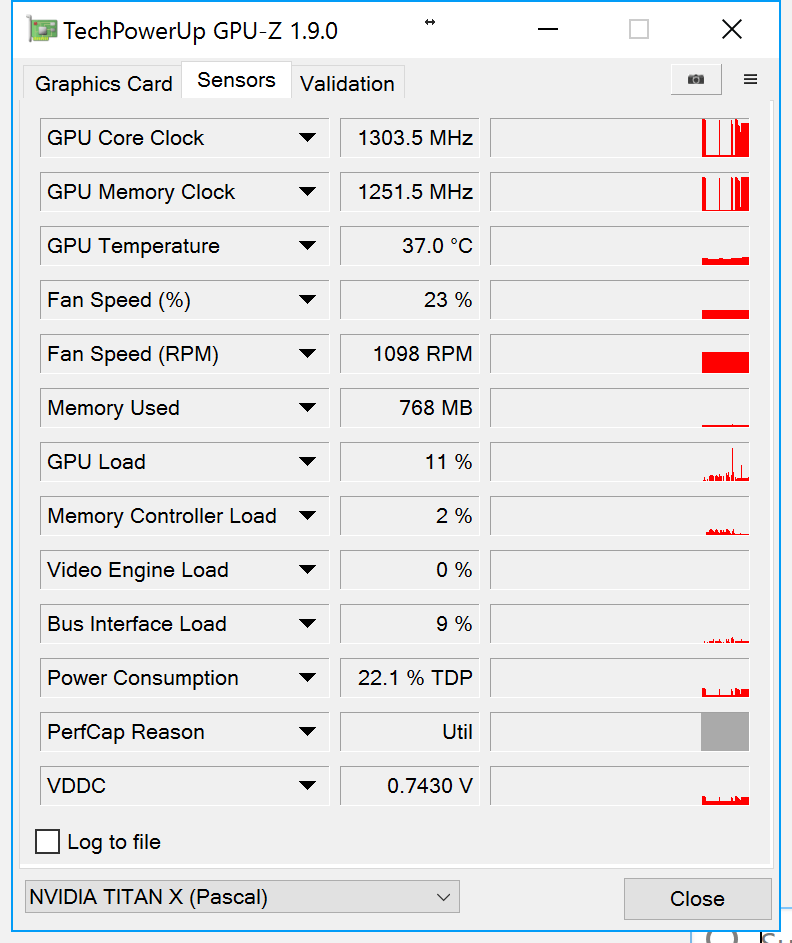
Task: Open the NVIDIA TITAN X device selector
Action: coord(241,897)
